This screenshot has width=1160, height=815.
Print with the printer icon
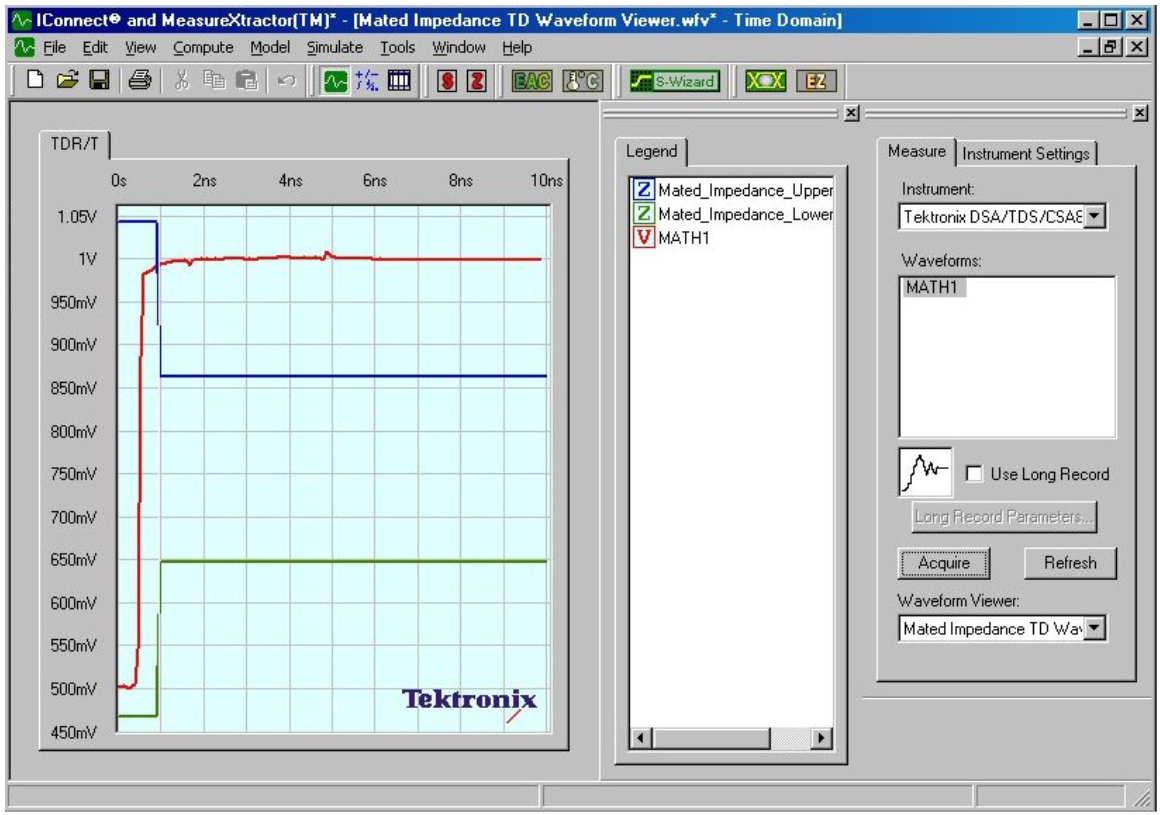click(140, 80)
